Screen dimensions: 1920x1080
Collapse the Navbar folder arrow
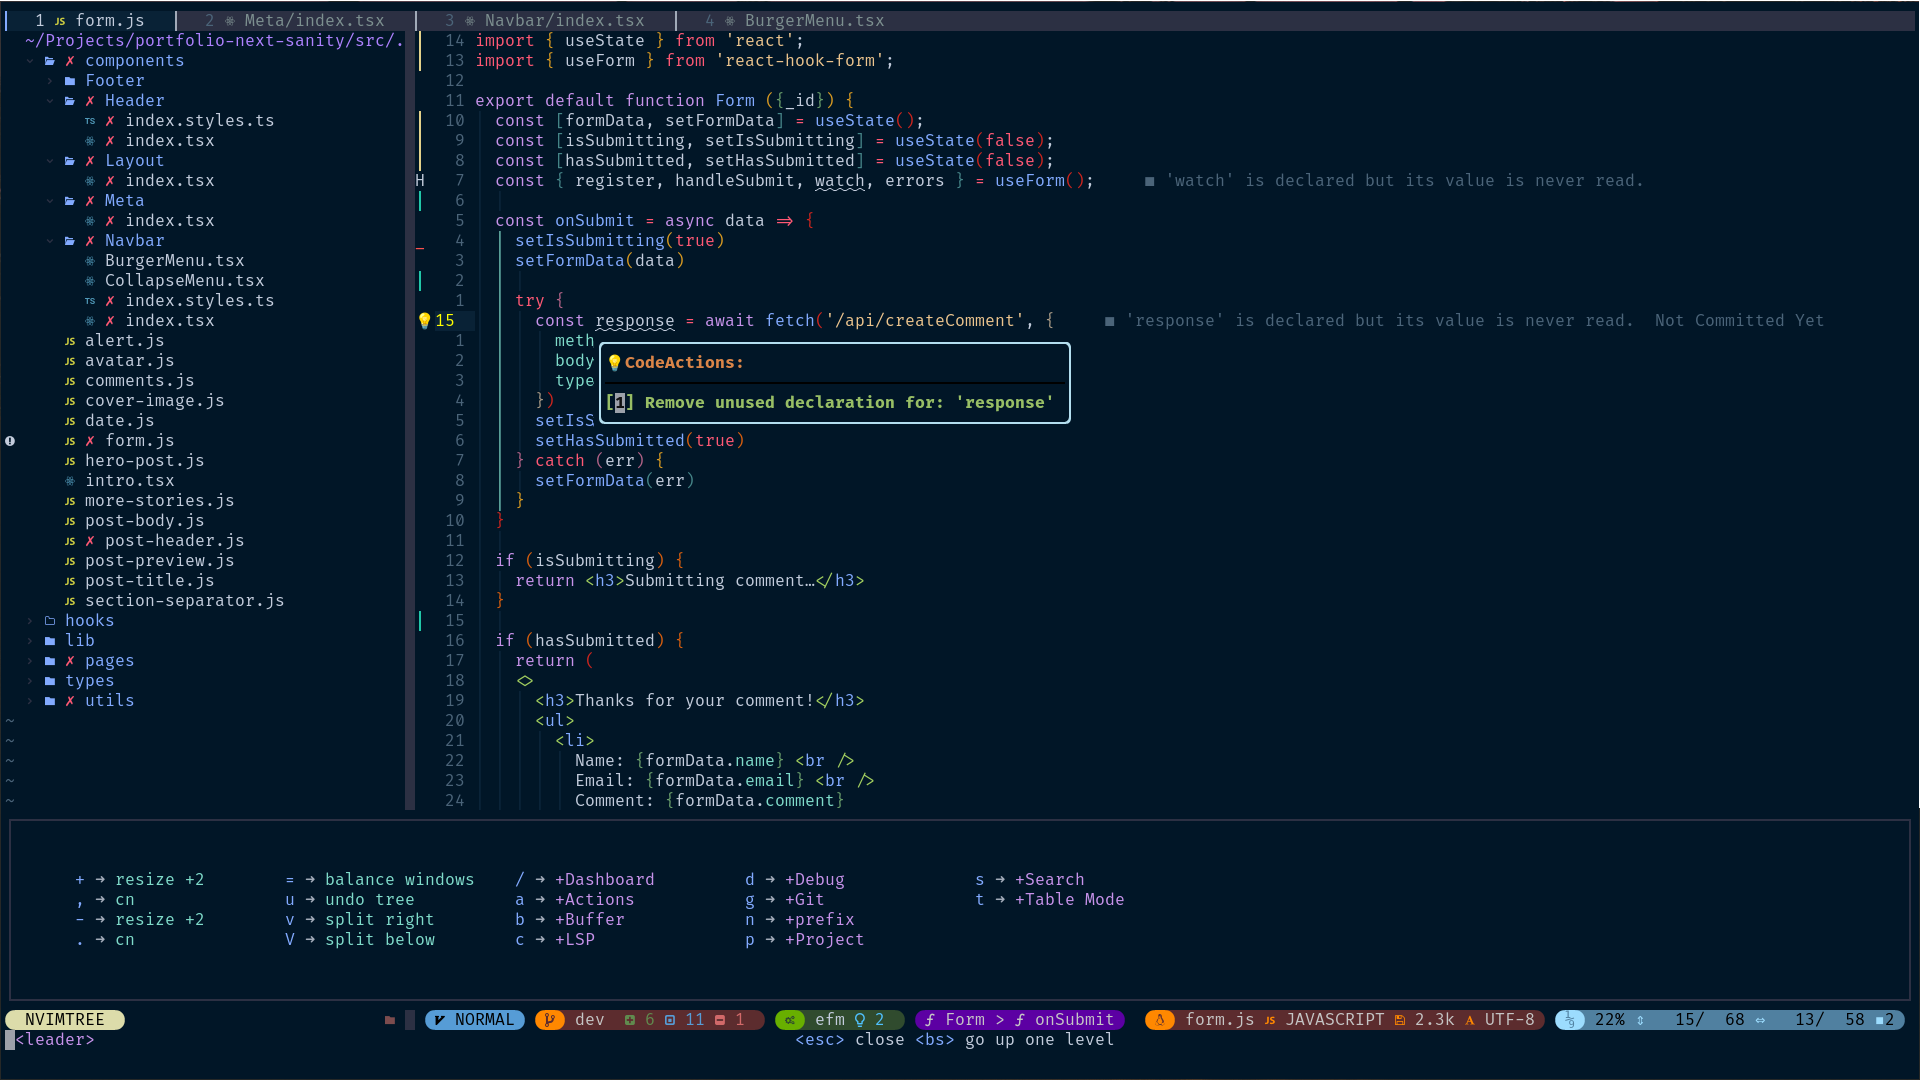[x=50, y=241]
